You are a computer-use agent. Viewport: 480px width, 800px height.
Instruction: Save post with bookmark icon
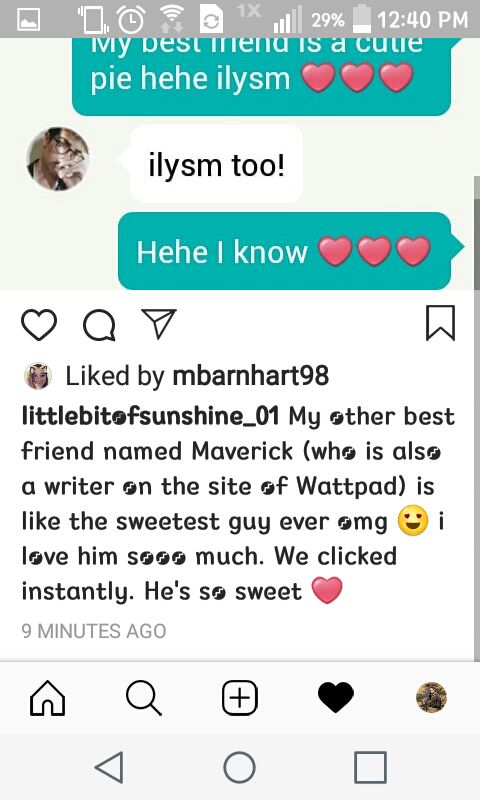[440, 323]
